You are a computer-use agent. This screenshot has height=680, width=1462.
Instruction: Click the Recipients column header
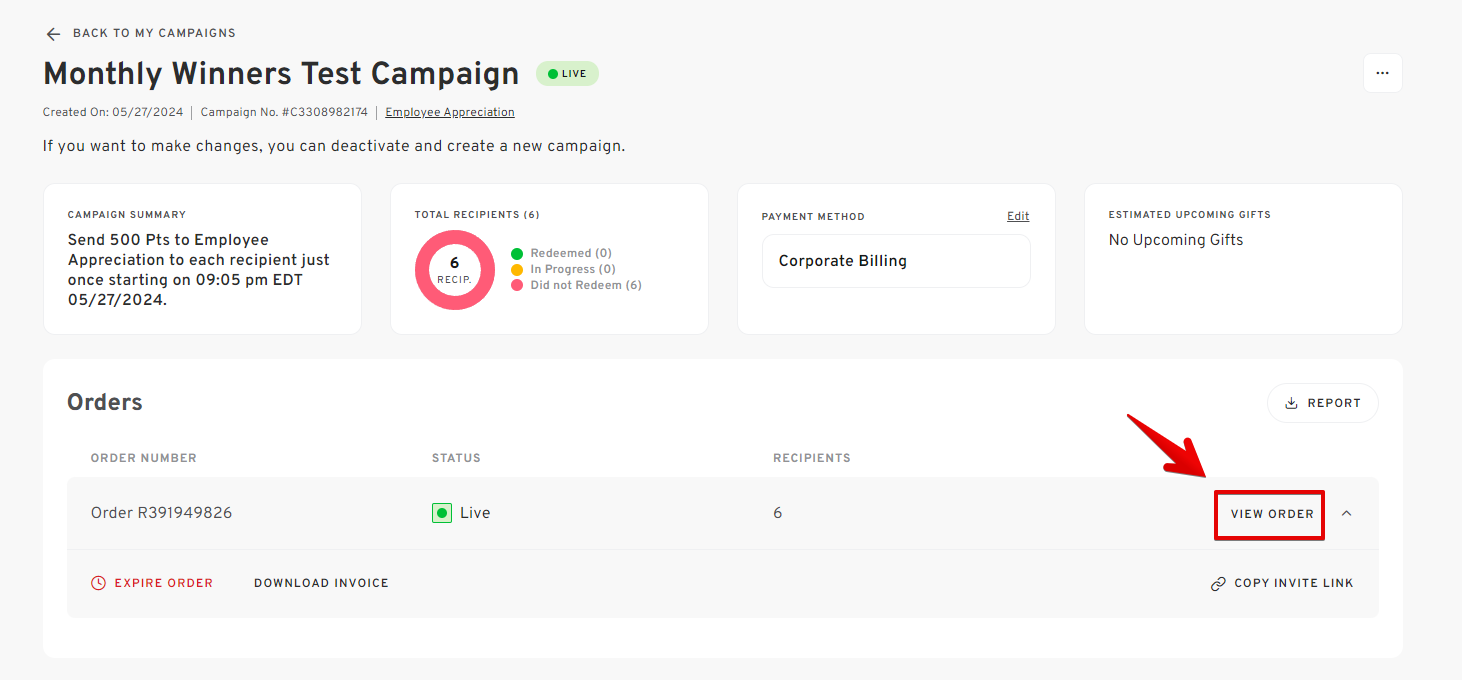[x=812, y=458]
